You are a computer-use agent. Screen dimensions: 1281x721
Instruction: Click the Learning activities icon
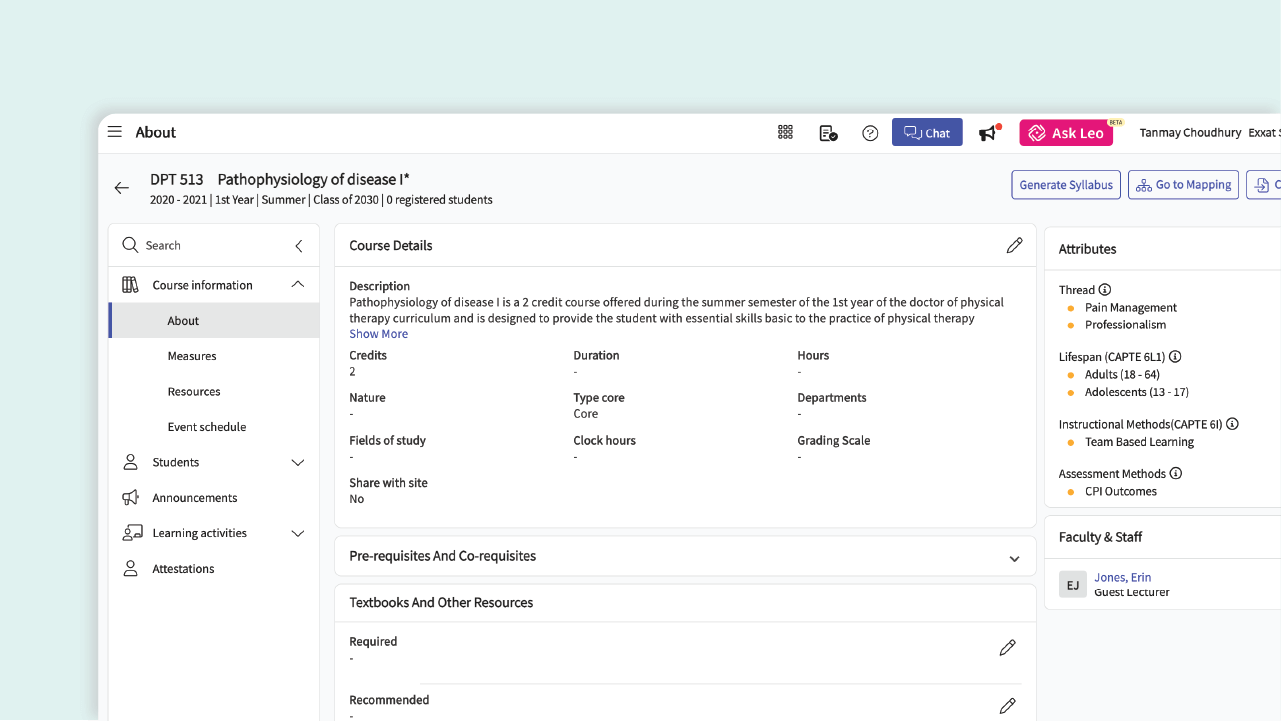point(131,533)
